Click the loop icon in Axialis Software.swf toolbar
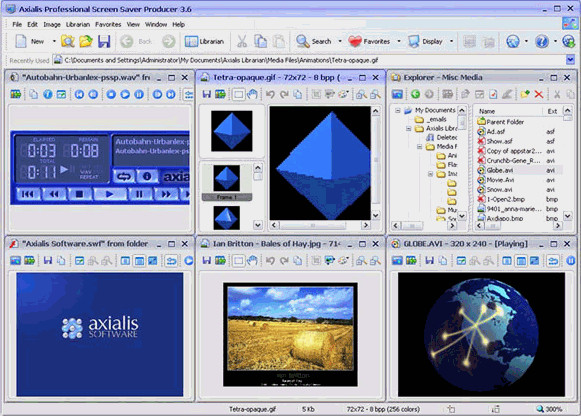Screen dimensions: 581x416 tap(171, 261)
